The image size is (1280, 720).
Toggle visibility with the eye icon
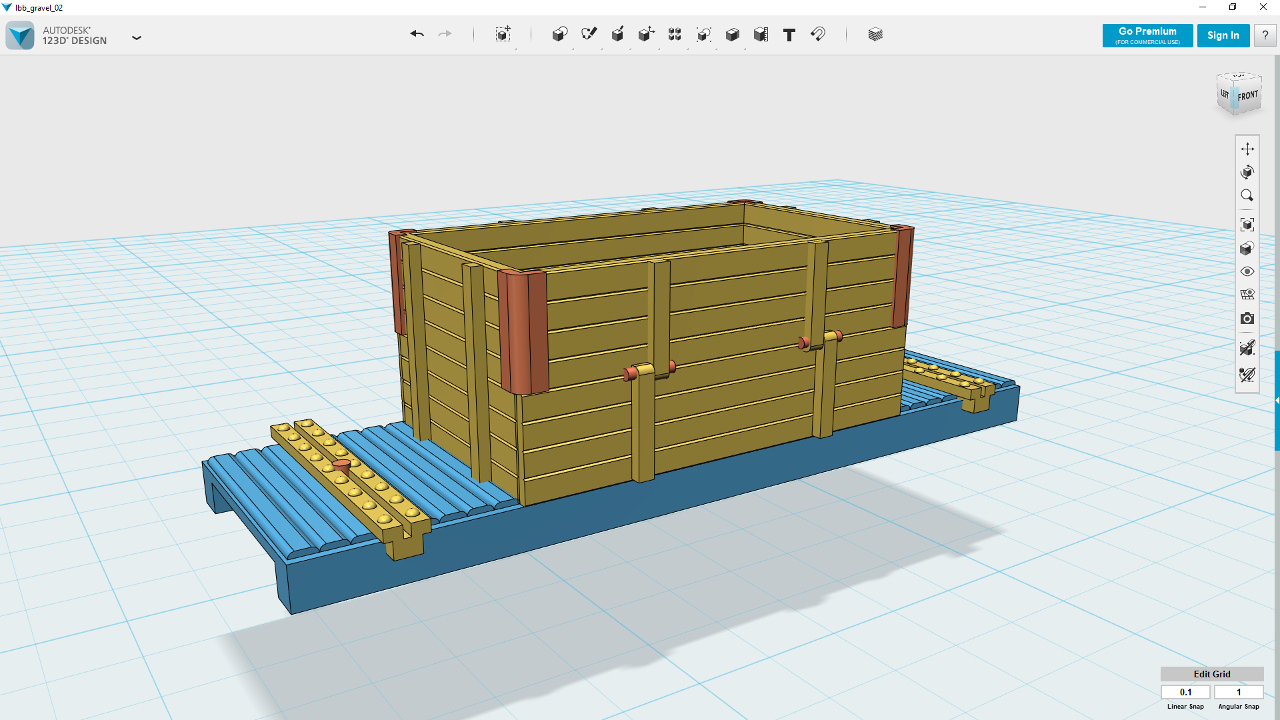click(1247, 272)
